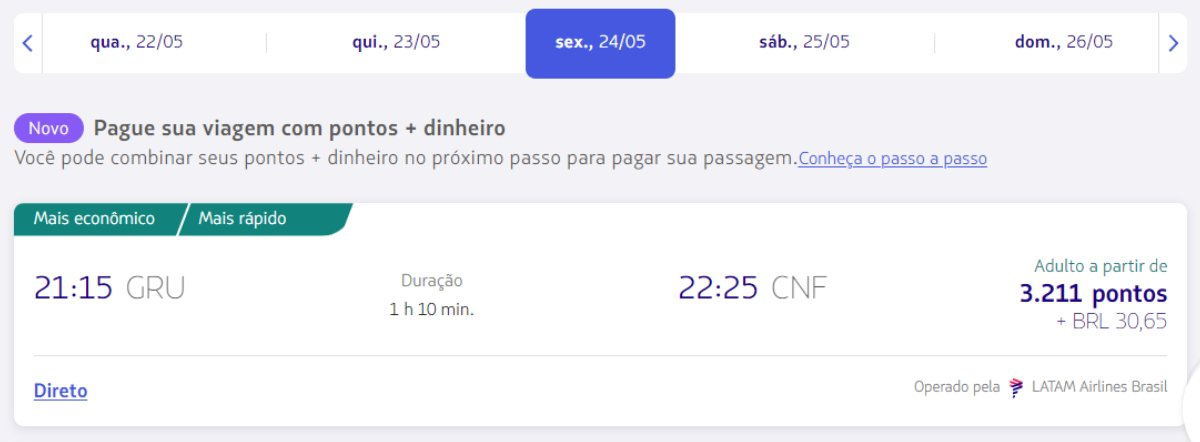1200x442 pixels.
Task: Click the Mais econômico label
Action: [94, 219]
